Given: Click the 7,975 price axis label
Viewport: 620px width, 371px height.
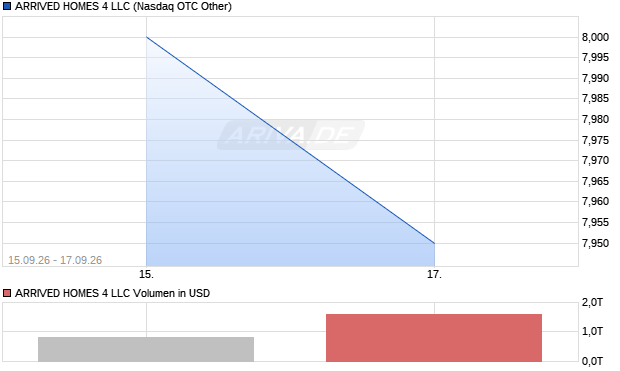Looking at the screenshot, I should coord(595,140).
